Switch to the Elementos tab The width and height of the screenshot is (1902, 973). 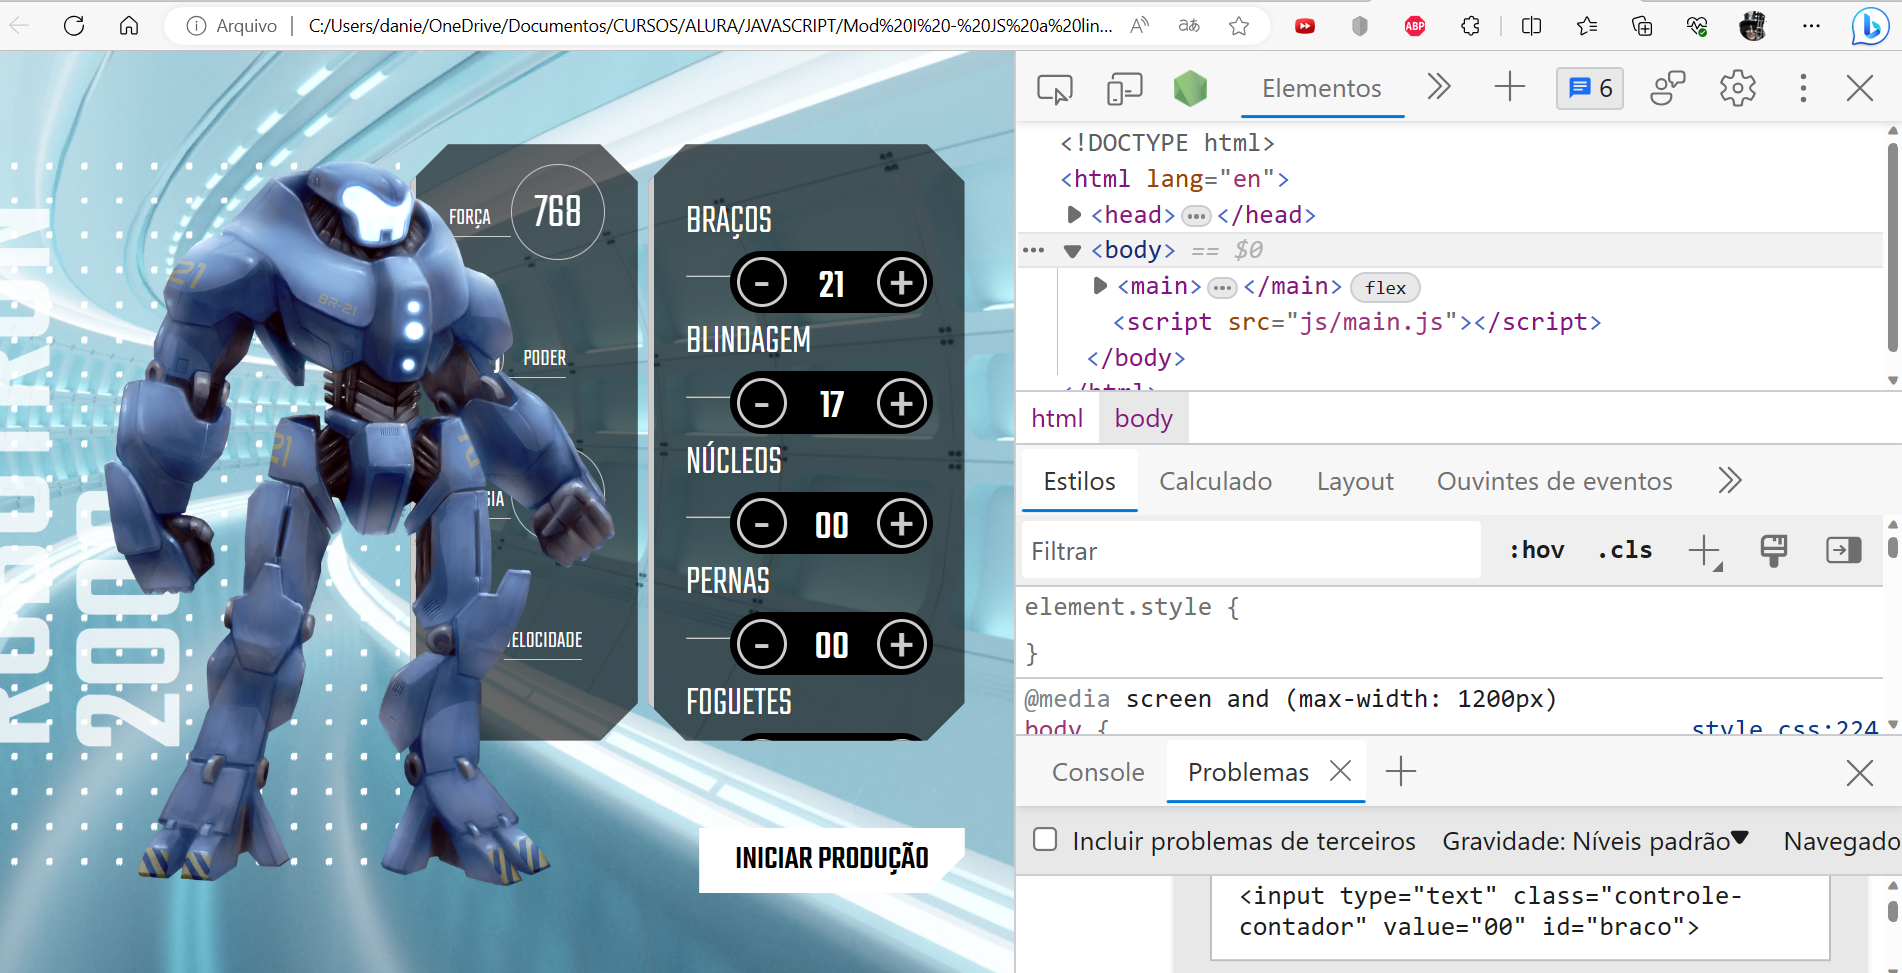(1322, 88)
